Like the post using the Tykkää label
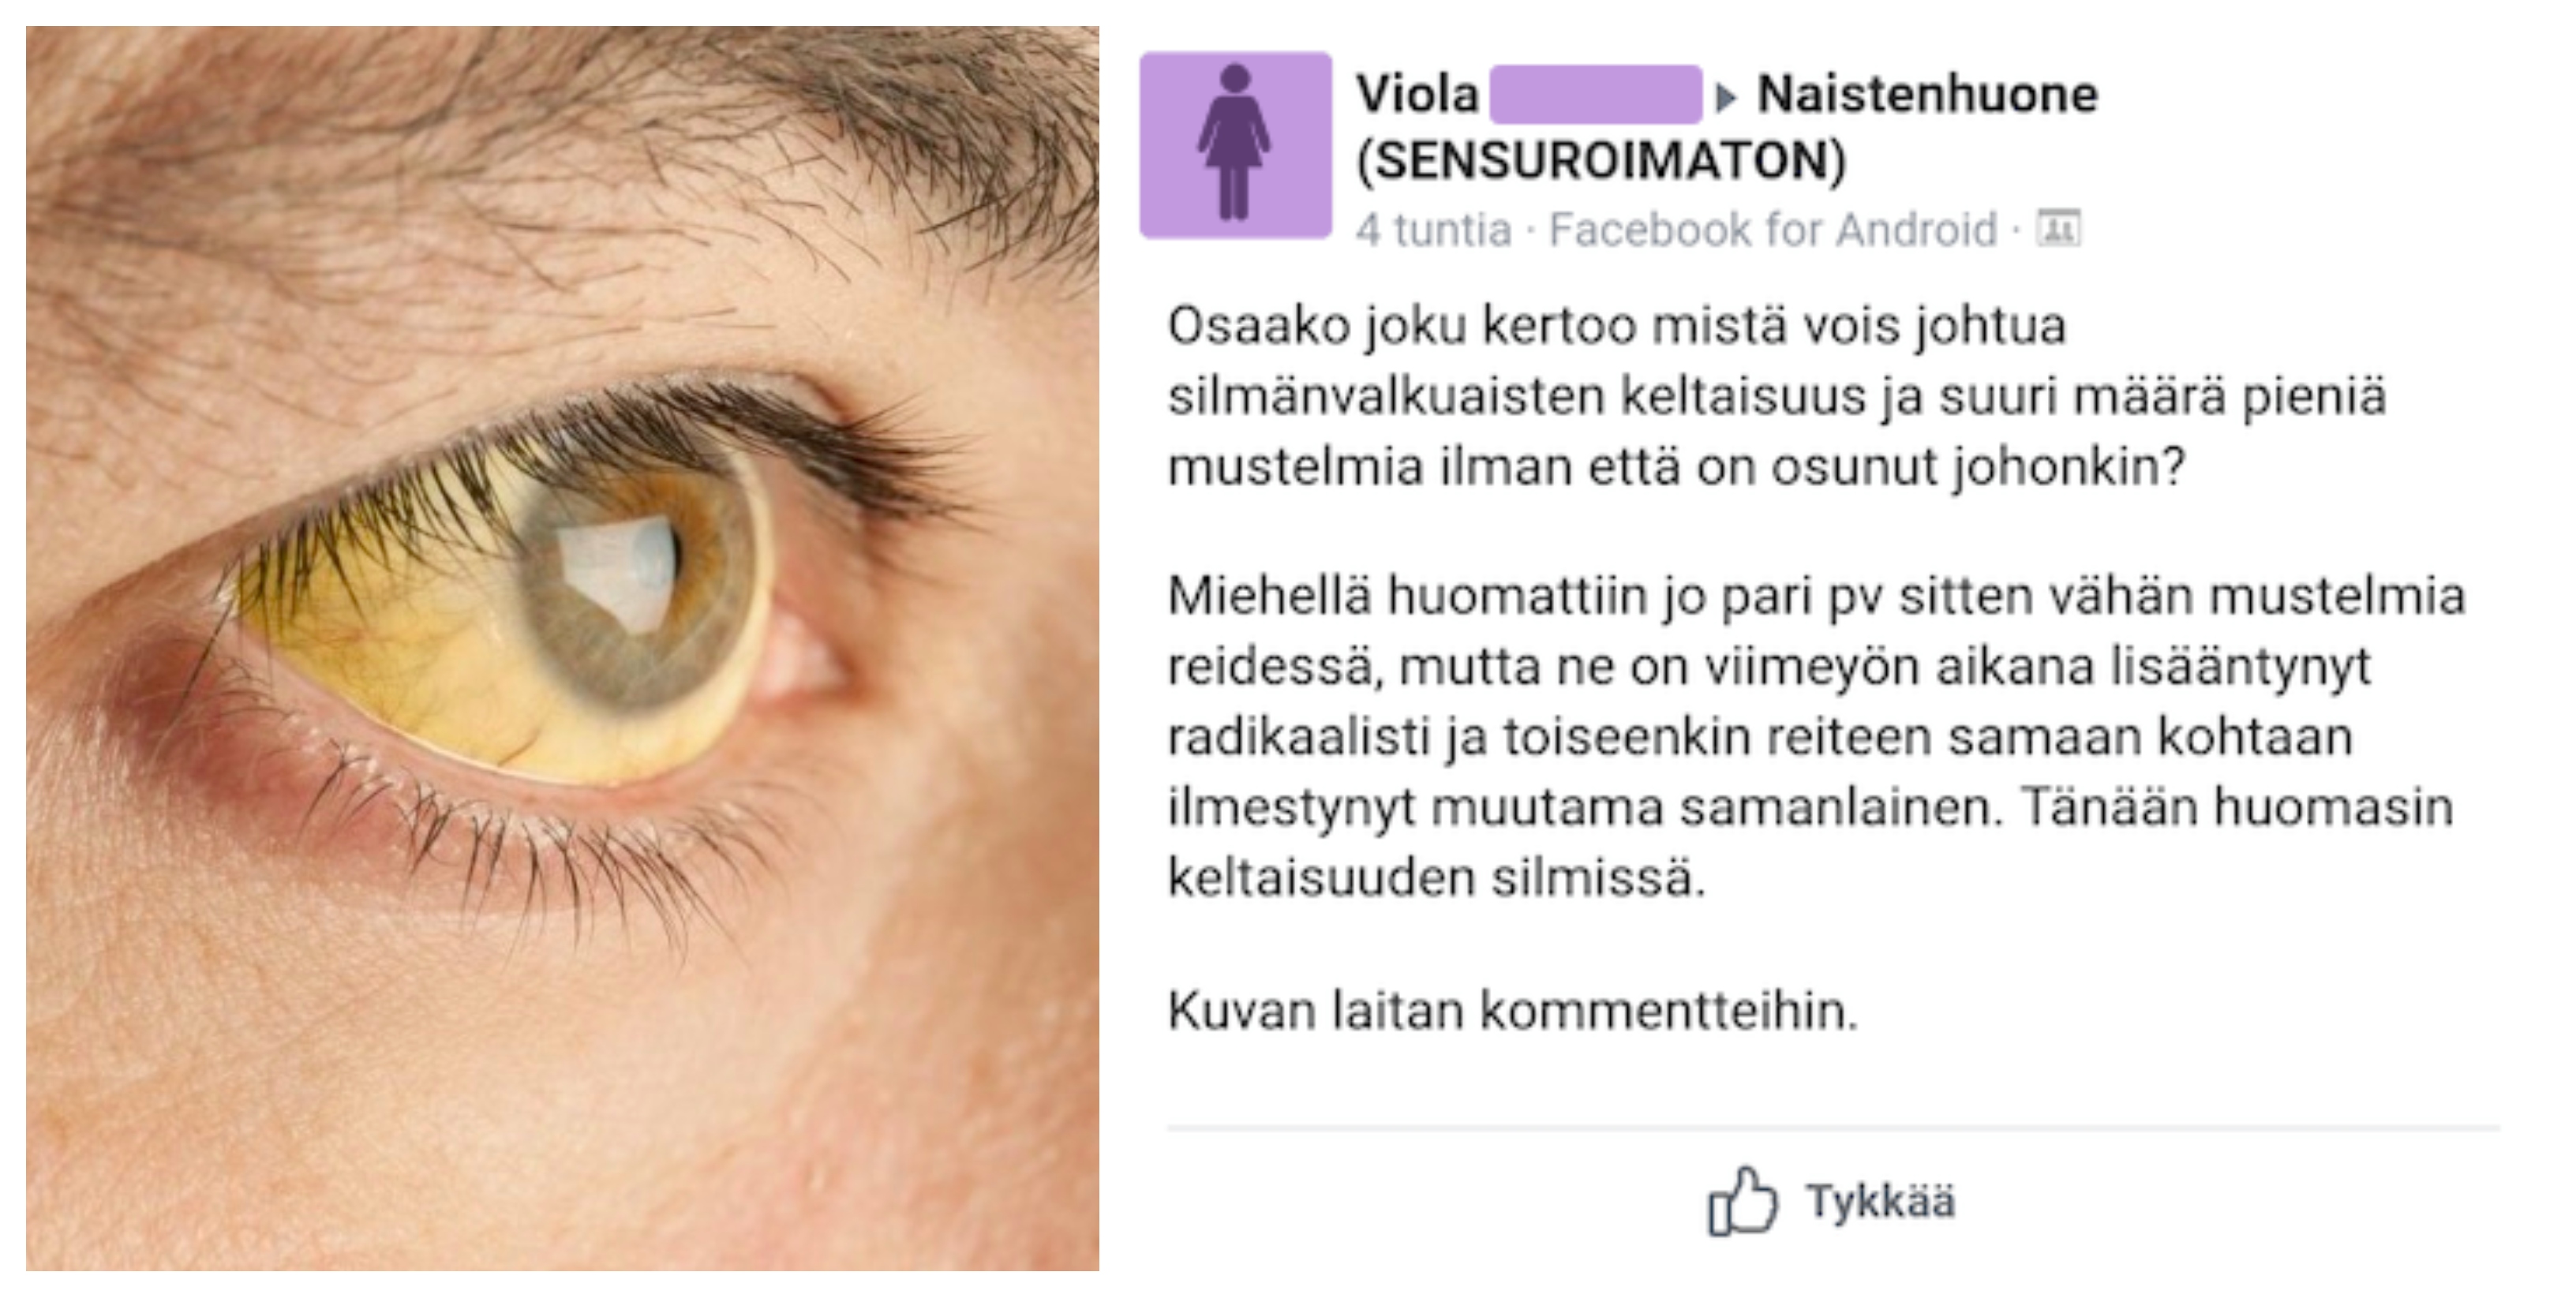Image resolution: width=2576 pixels, height=1298 pixels. [1879, 1201]
